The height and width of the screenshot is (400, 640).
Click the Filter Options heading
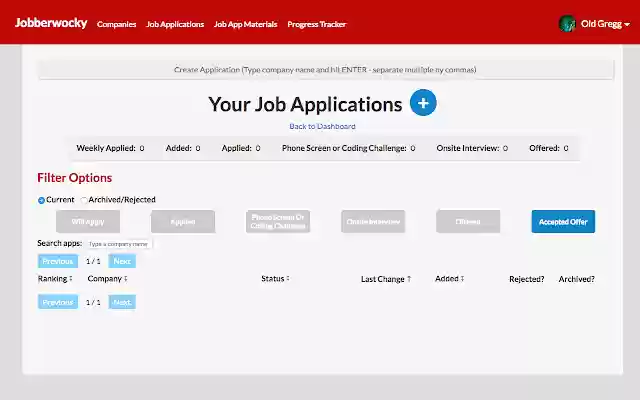[75, 178]
